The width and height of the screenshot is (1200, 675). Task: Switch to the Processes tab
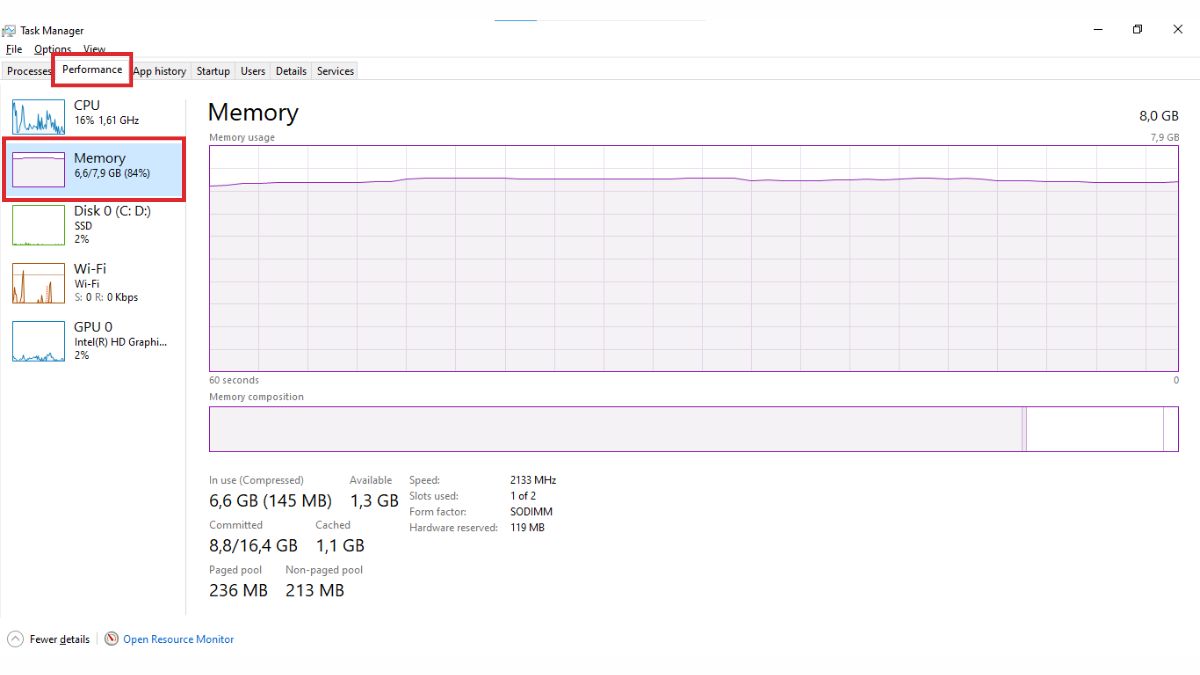click(x=29, y=71)
